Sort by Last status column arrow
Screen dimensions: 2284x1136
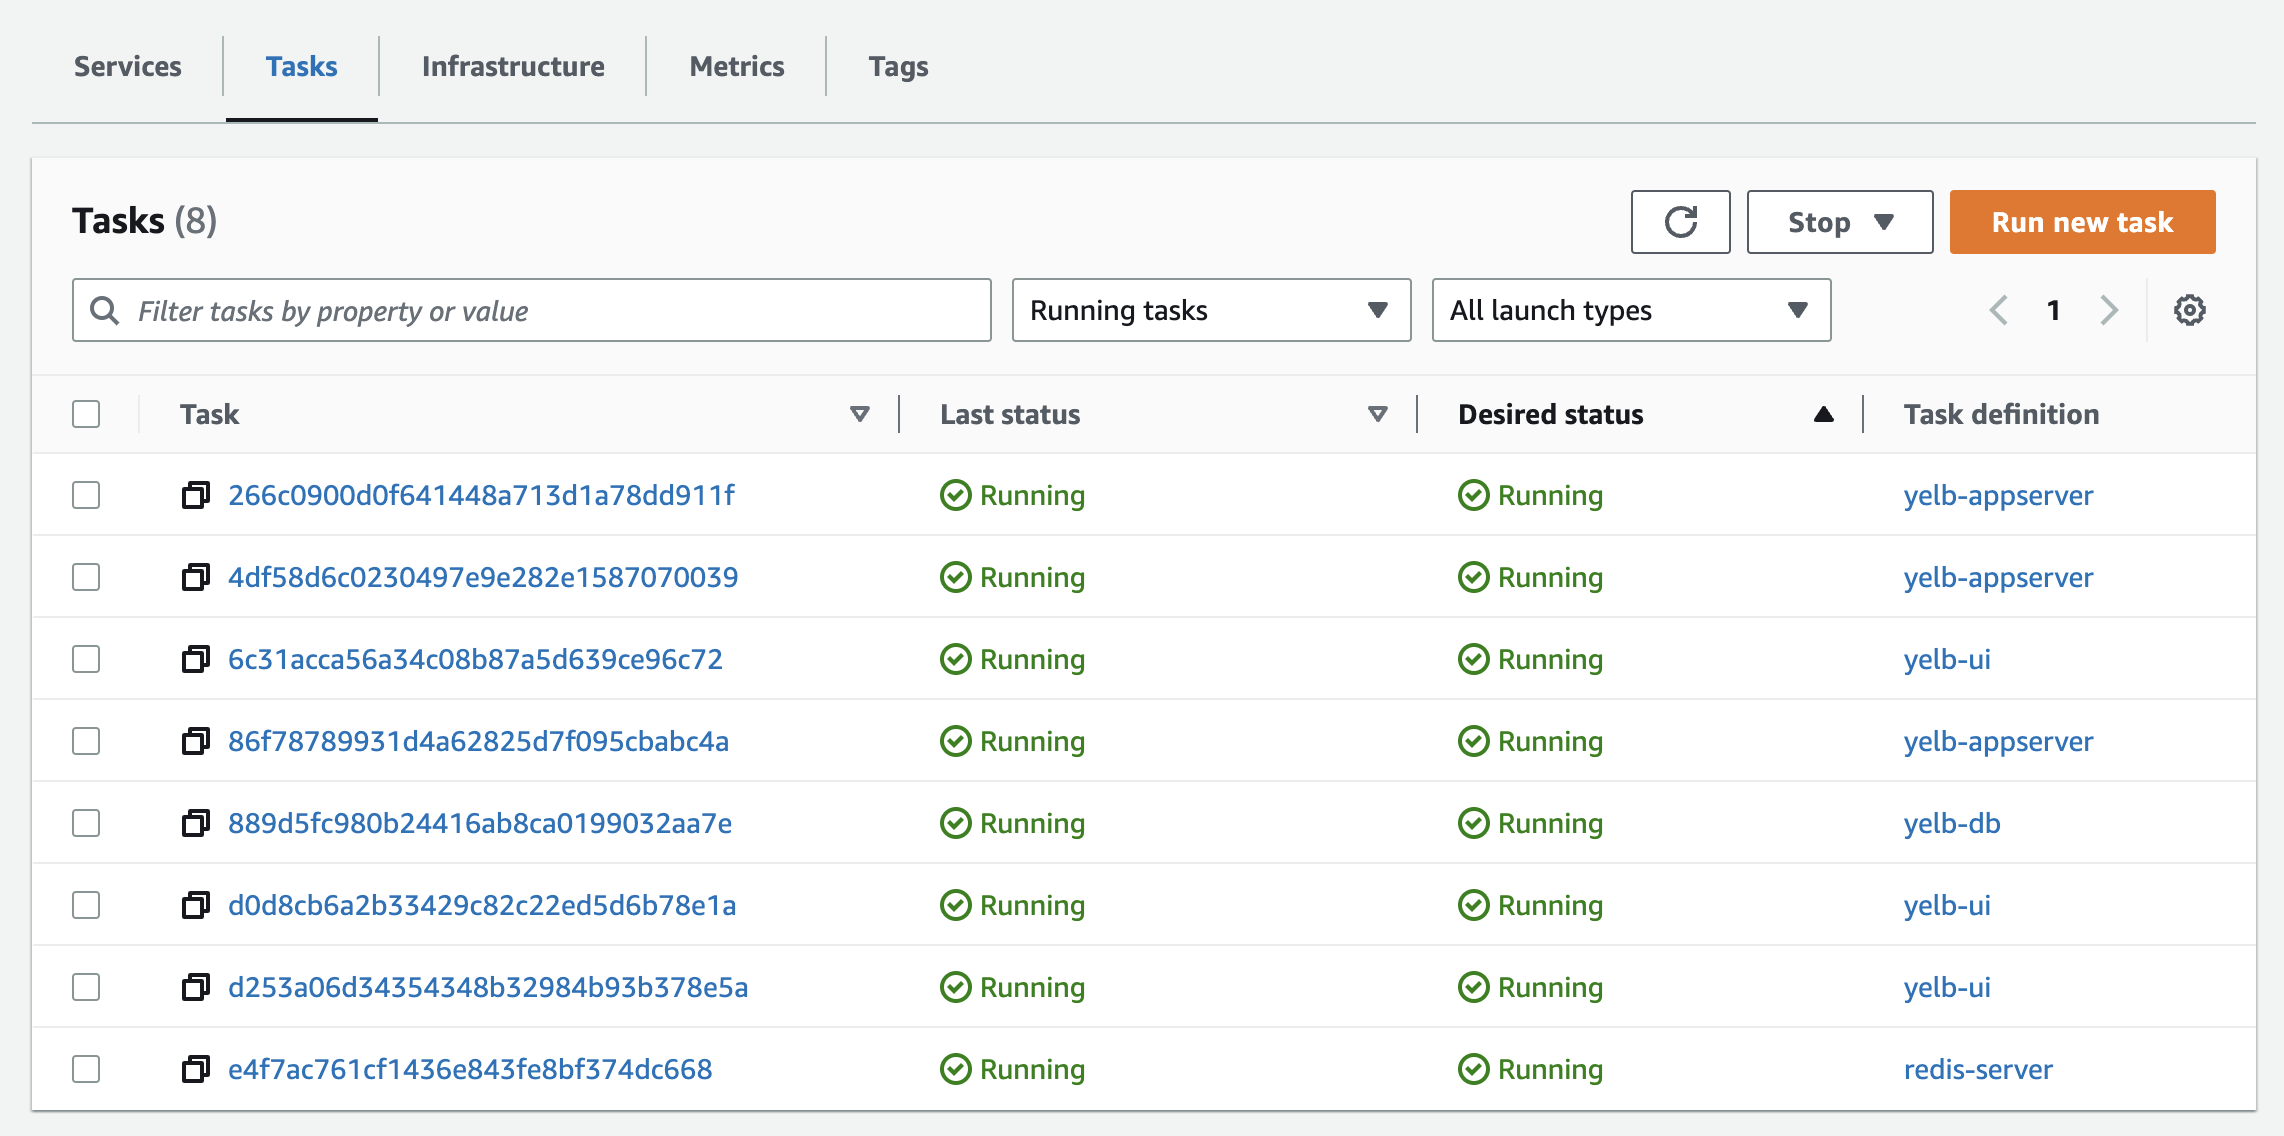(1377, 414)
